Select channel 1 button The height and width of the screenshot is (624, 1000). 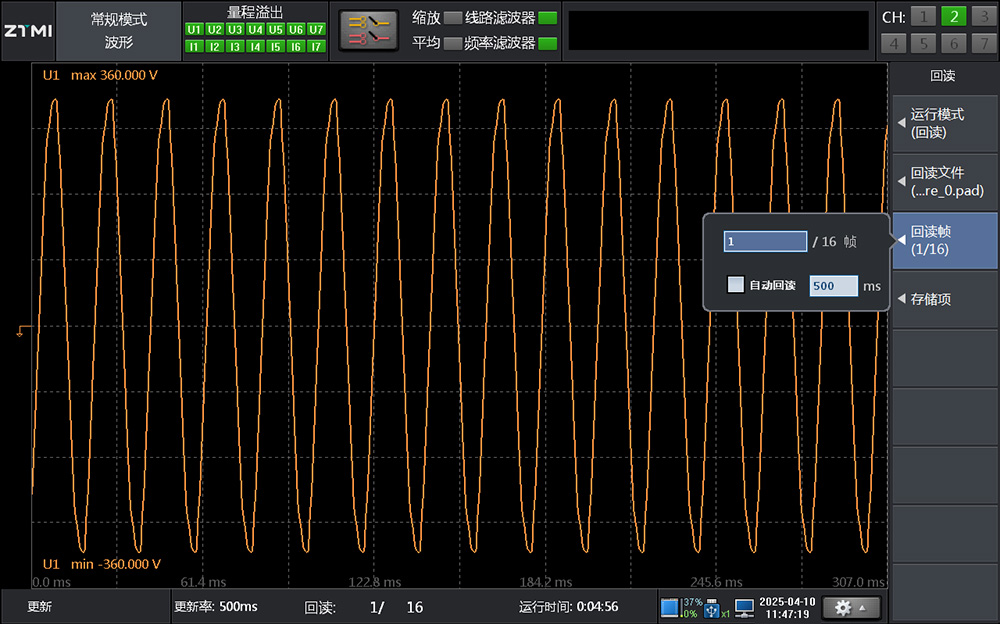(924, 16)
